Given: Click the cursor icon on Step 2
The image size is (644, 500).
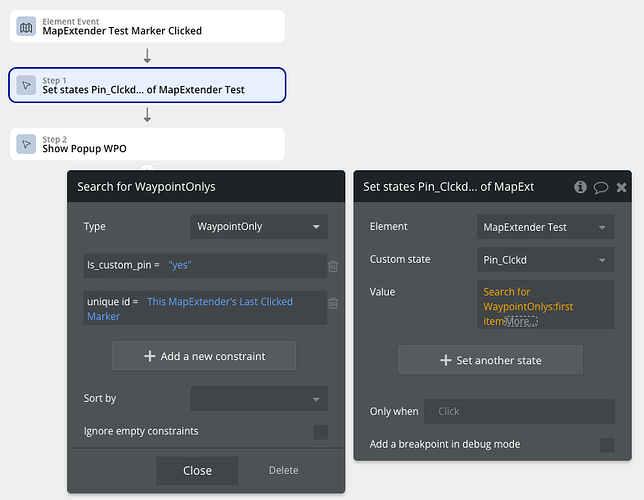Looking at the screenshot, I should [x=27, y=145].
